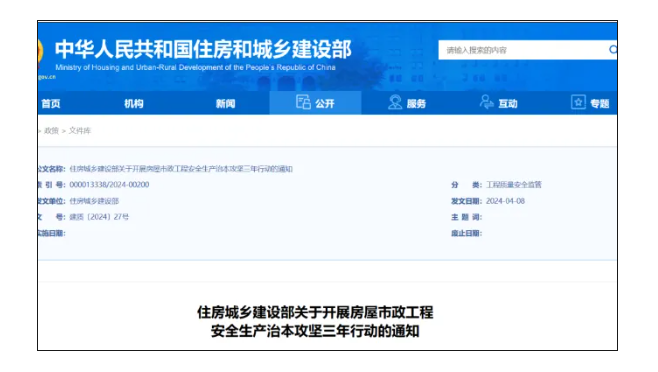Click the ministry title 中华人民共和国住房和城乡建设部
This screenshot has width=658, height=372.
203,50
